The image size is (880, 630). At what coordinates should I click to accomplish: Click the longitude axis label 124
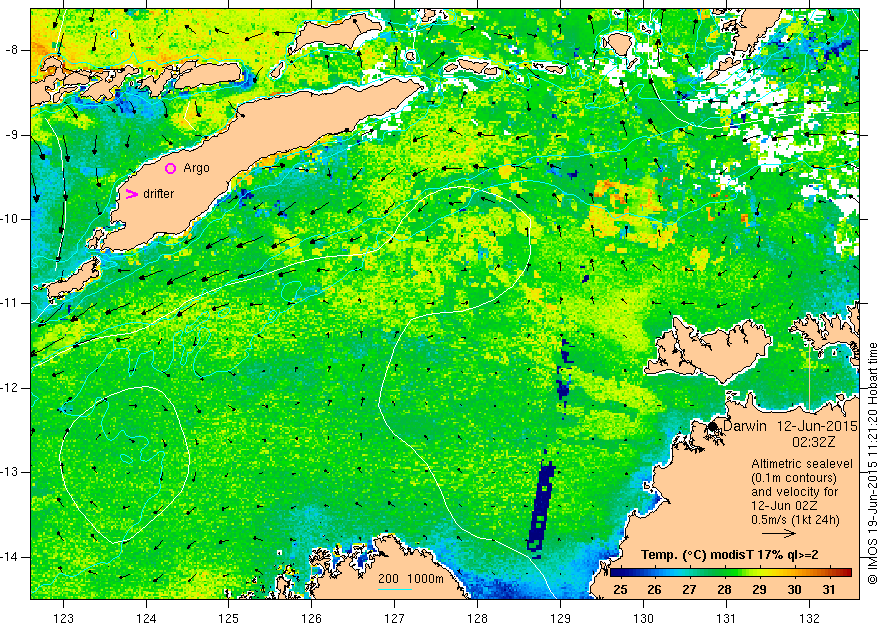point(146,618)
